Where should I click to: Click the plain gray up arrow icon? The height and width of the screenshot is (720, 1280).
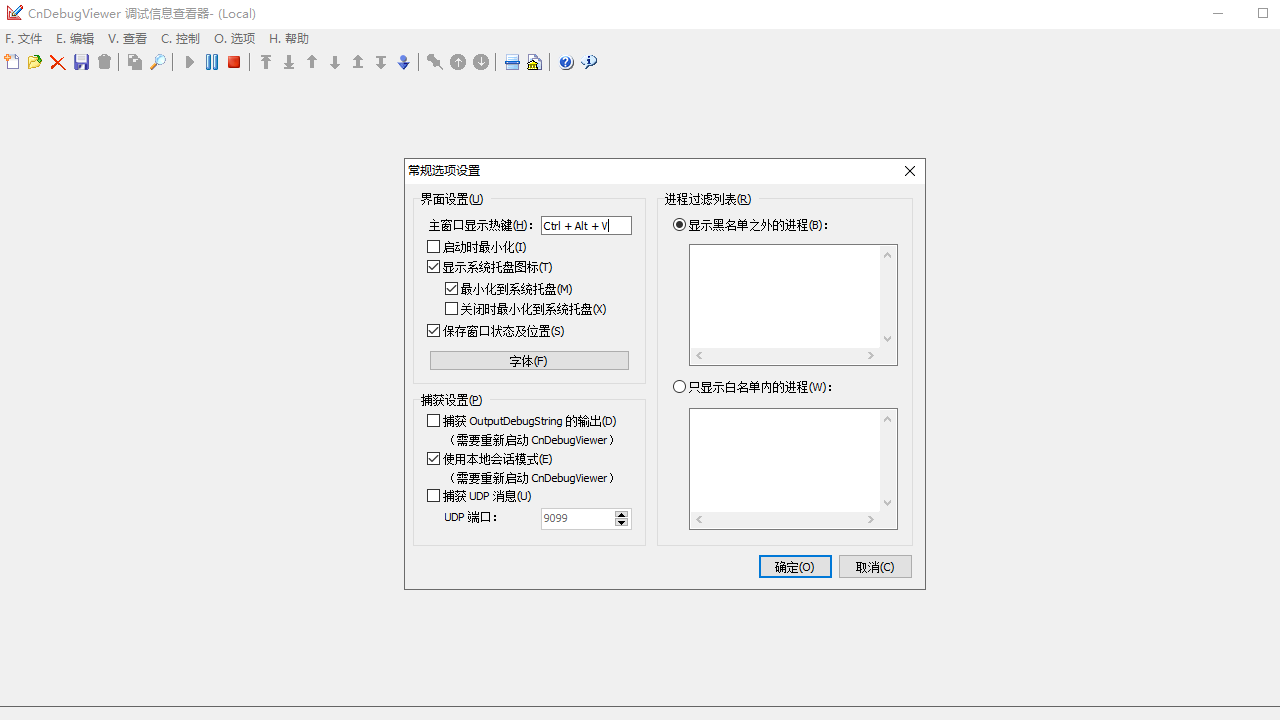[x=312, y=62]
